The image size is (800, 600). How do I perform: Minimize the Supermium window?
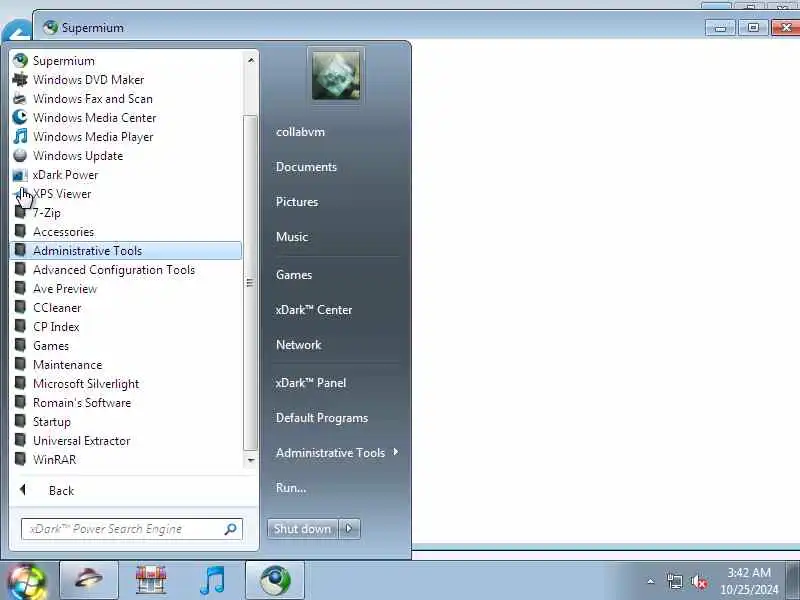[720, 28]
